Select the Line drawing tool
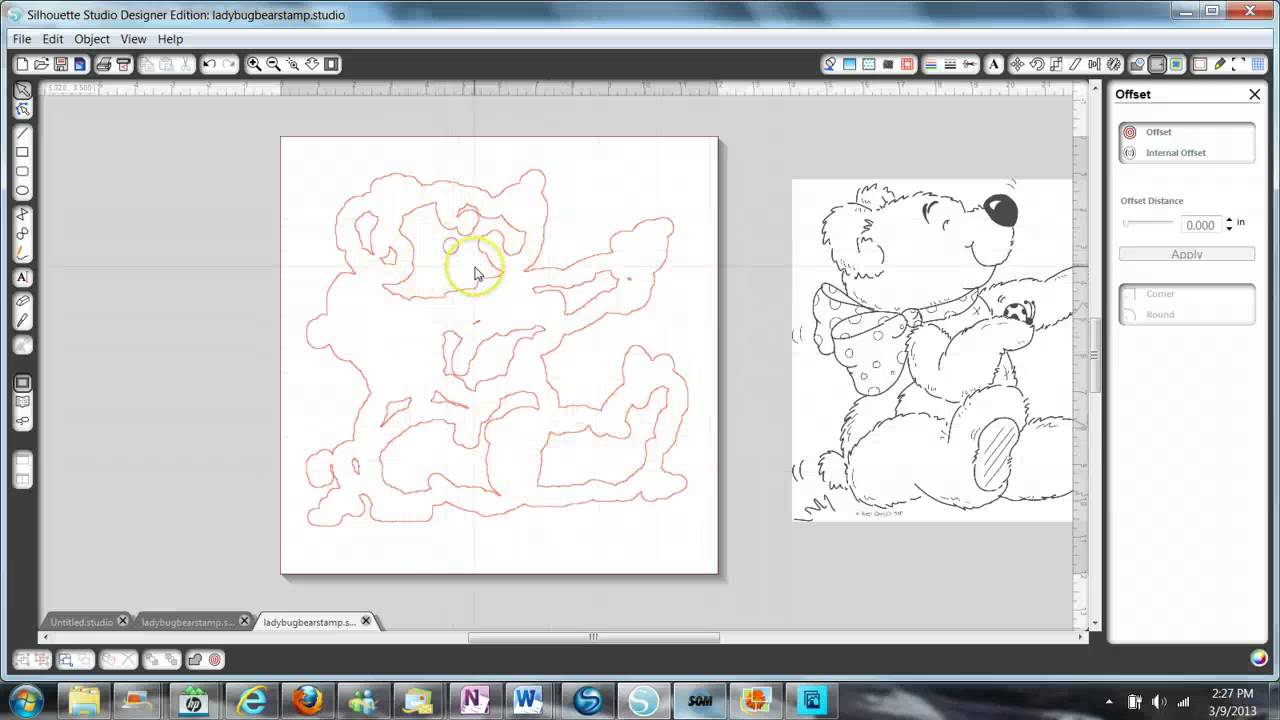Viewport: 1280px width, 720px height. click(22, 133)
